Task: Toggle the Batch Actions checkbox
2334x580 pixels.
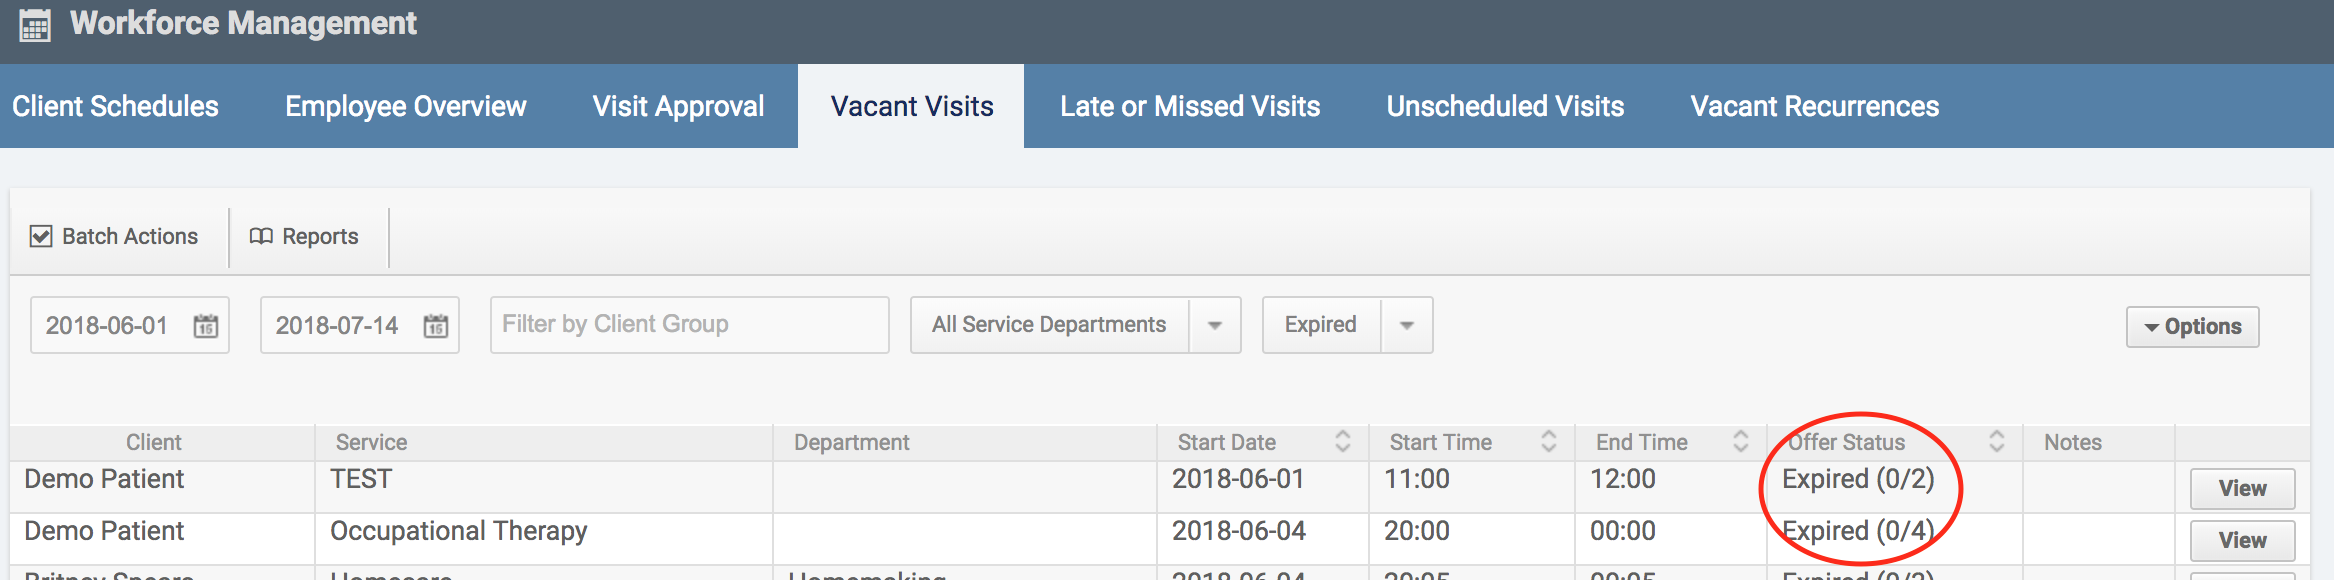Action: coord(41,236)
